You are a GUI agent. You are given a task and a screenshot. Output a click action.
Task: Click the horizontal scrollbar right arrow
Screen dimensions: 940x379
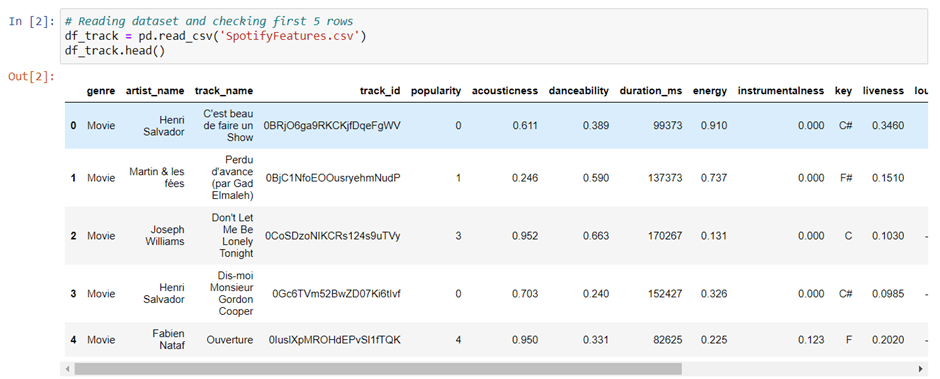point(920,368)
